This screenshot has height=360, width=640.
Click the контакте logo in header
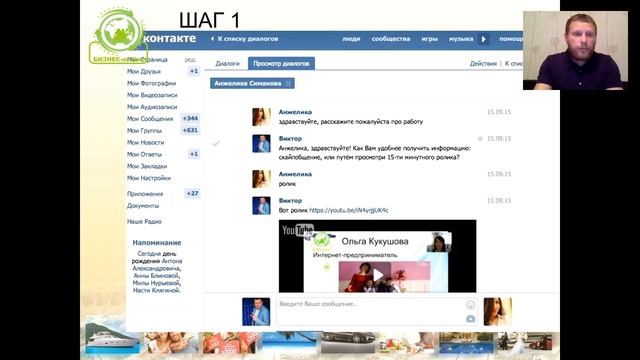(x=170, y=38)
